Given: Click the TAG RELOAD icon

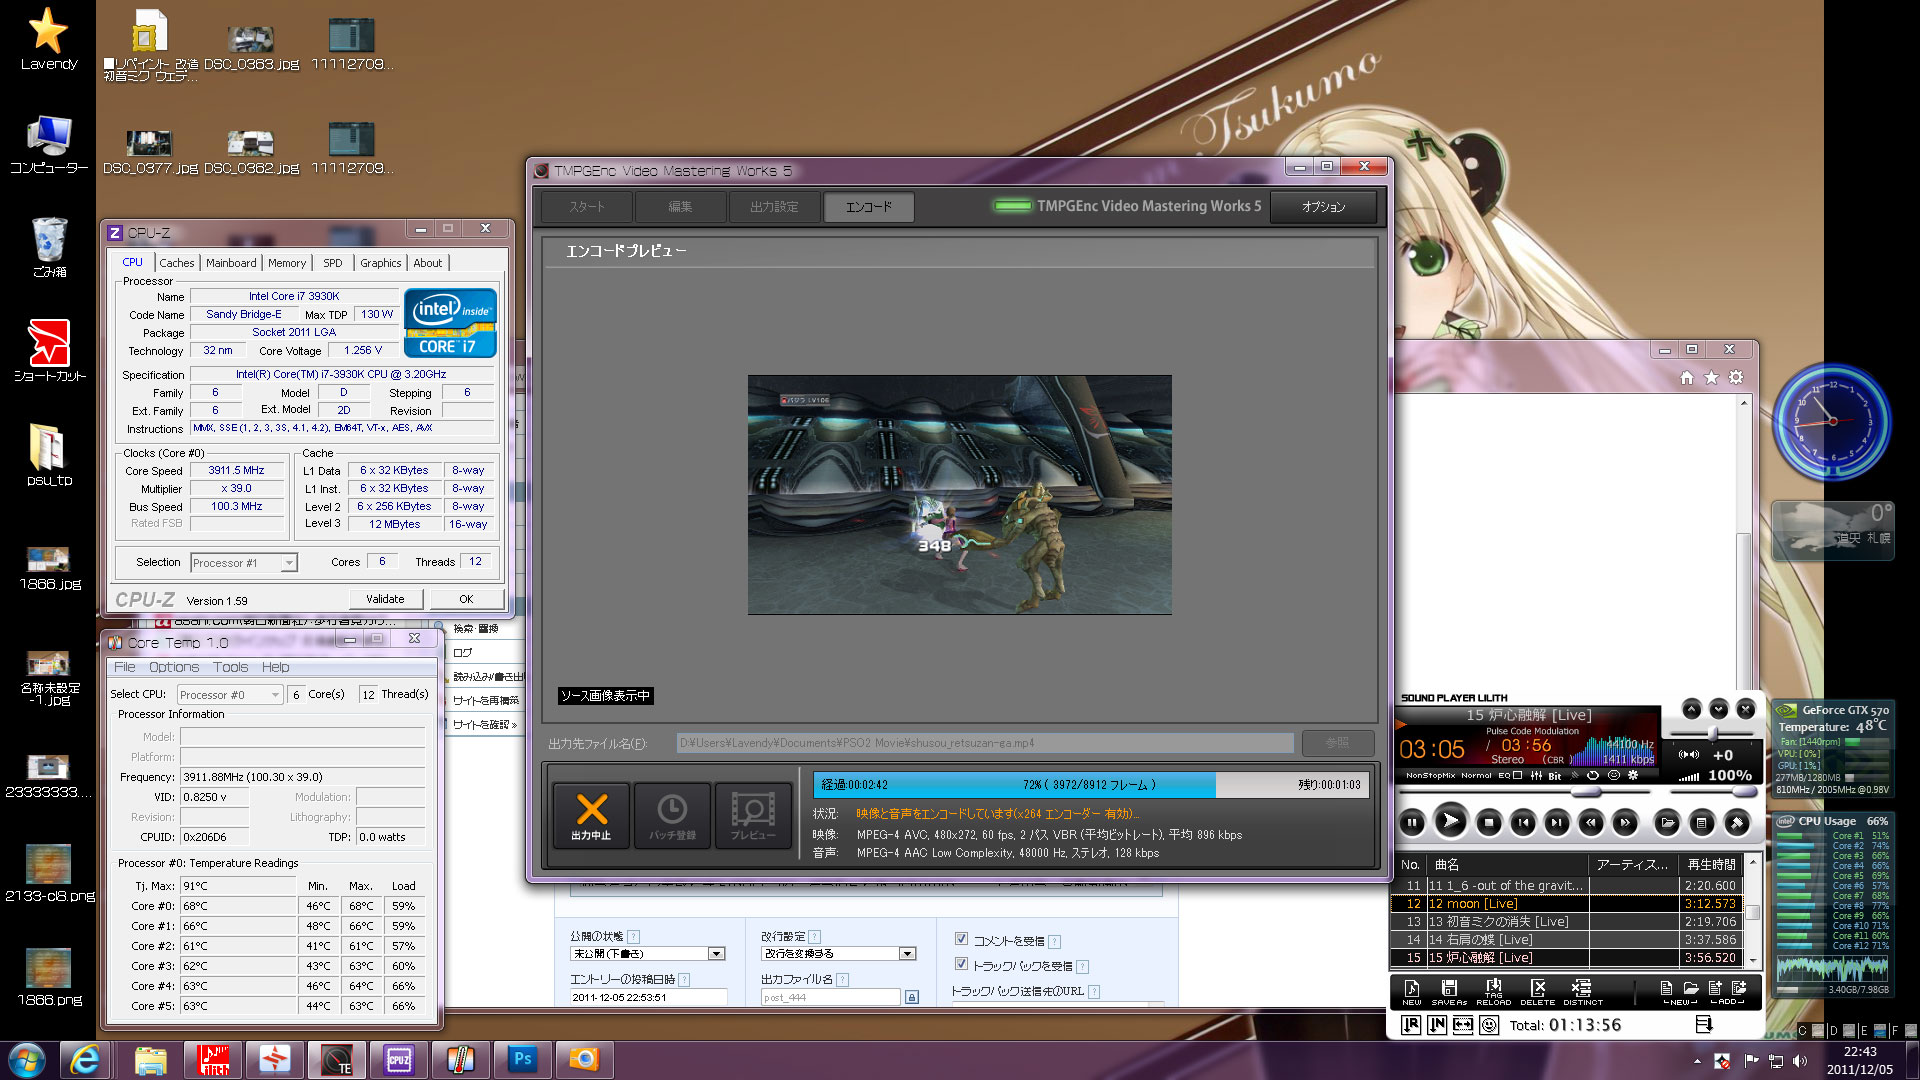Looking at the screenshot, I should click(1493, 992).
